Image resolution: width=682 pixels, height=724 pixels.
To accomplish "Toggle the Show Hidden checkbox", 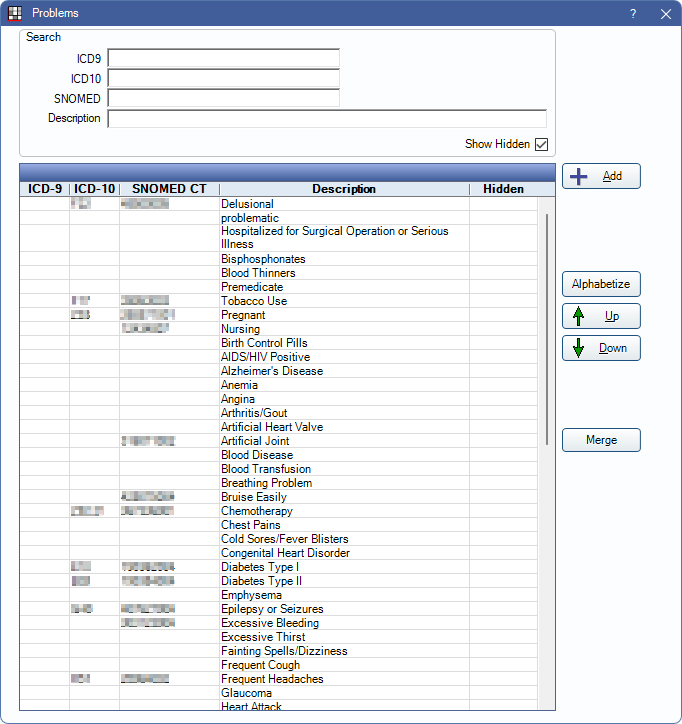I will click(541, 144).
